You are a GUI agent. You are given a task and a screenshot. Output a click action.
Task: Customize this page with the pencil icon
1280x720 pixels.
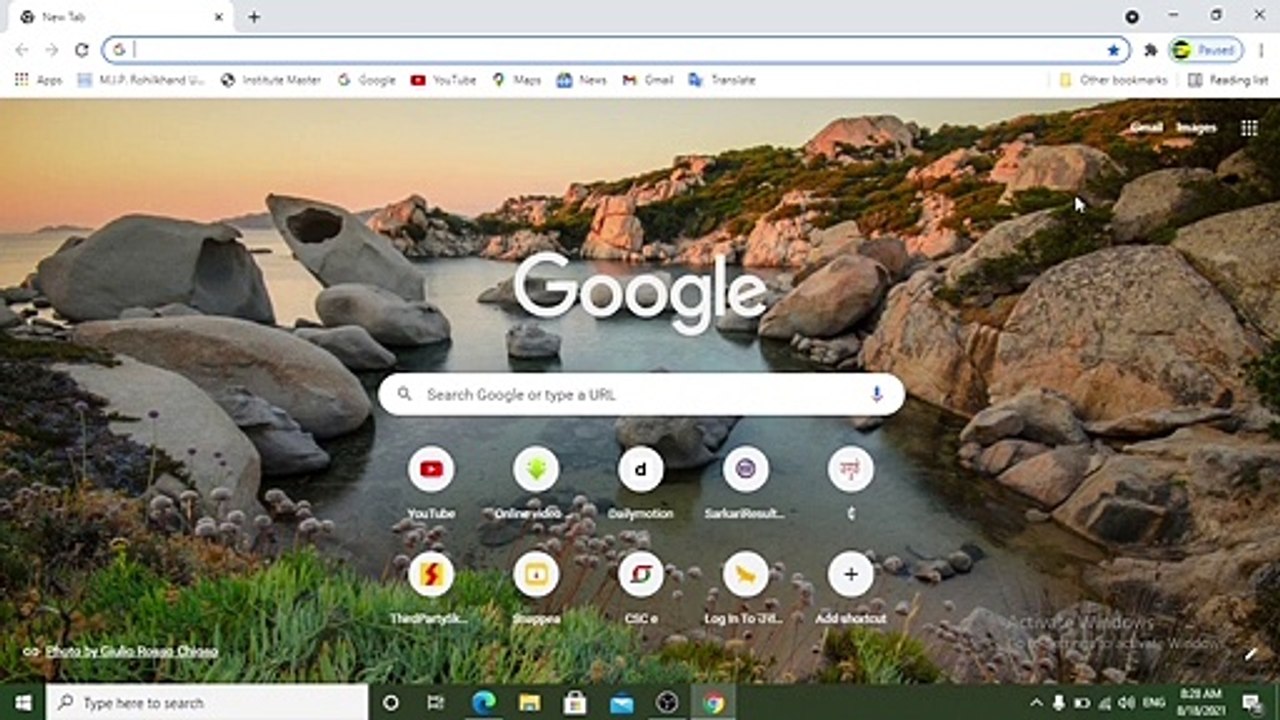click(x=1250, y=655)
